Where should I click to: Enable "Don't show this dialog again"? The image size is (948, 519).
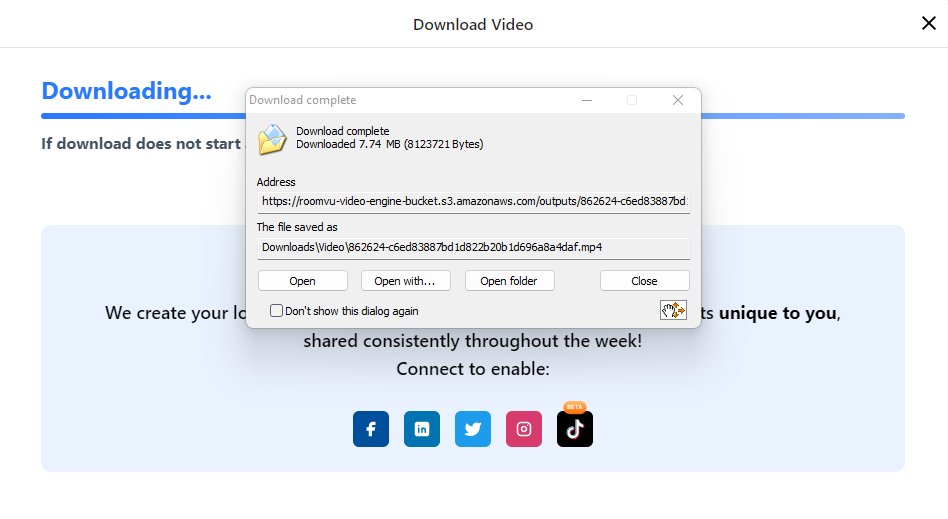(277, 311)
